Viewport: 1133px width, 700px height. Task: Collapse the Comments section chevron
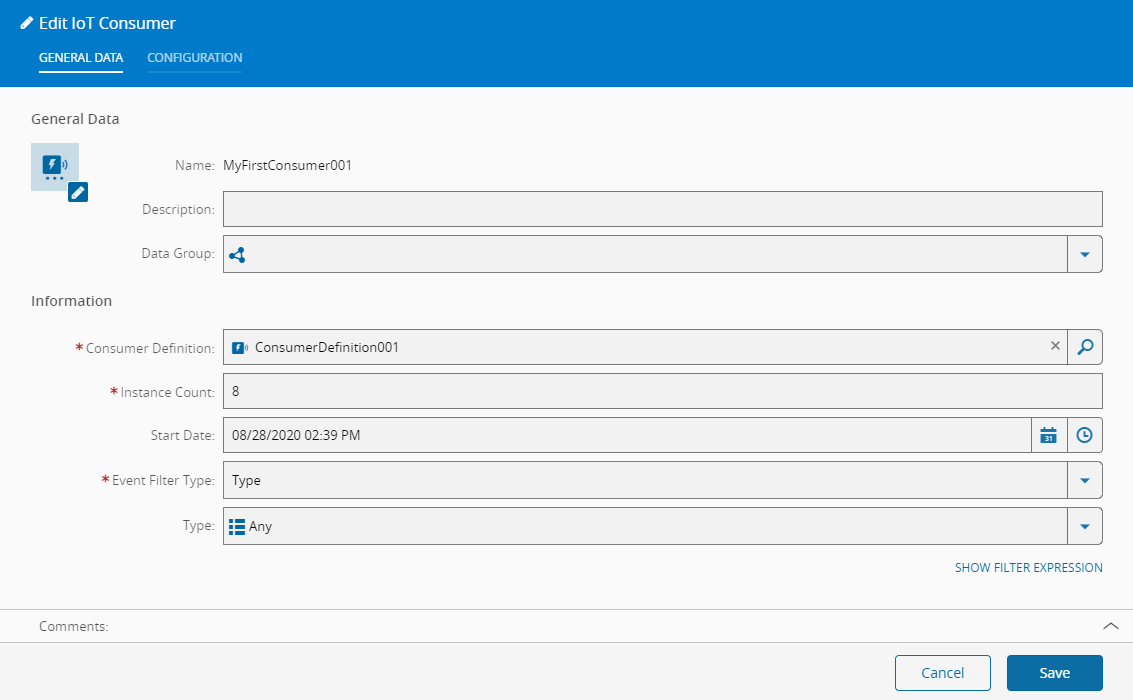tap(1110, 626)
